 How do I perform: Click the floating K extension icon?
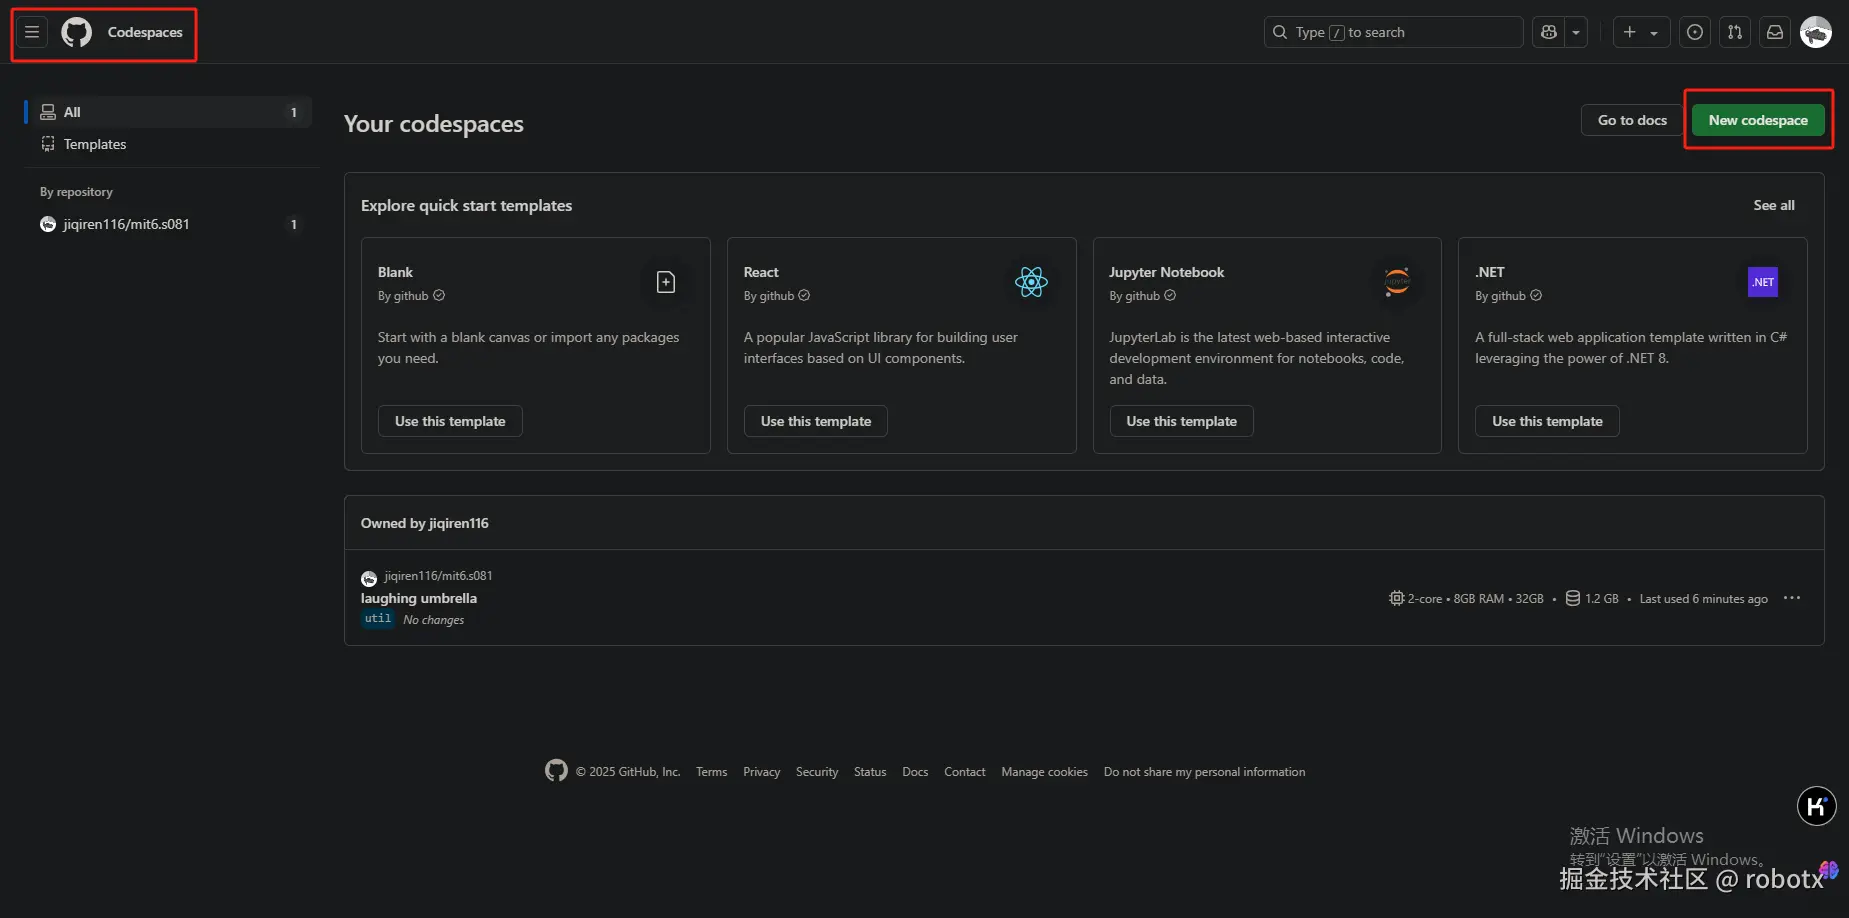click(x=1816, y=806)
